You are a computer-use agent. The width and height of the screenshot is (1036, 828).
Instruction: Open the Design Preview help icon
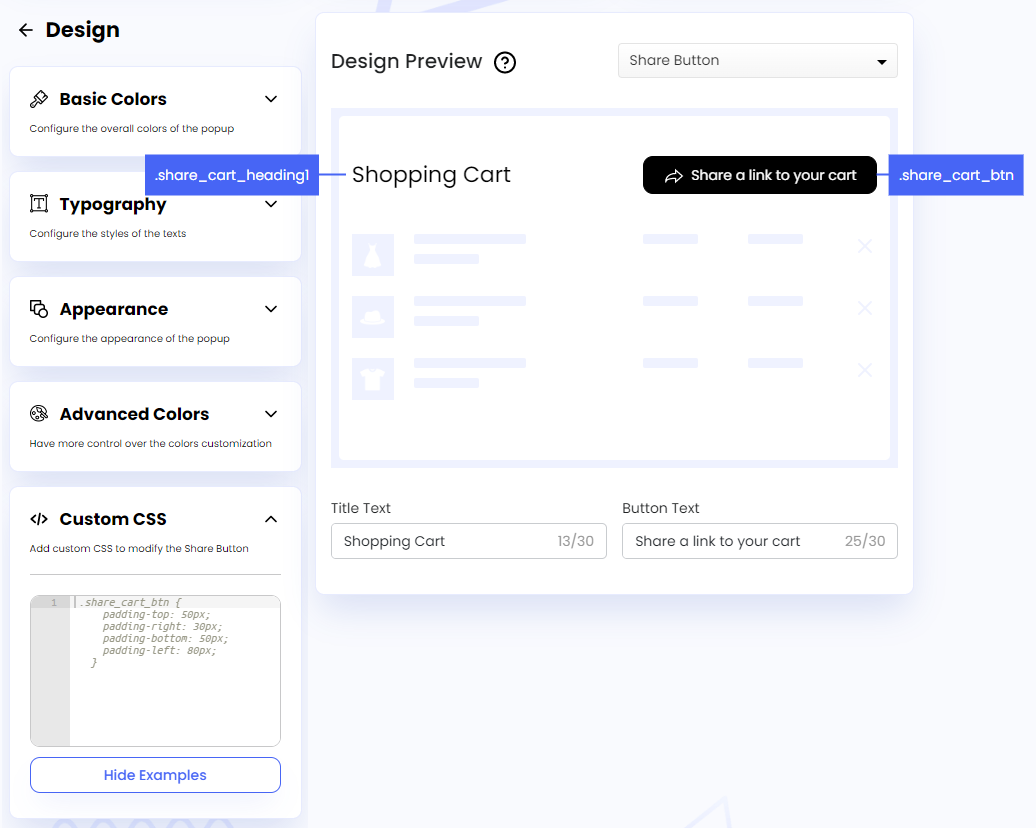(505, 62)
